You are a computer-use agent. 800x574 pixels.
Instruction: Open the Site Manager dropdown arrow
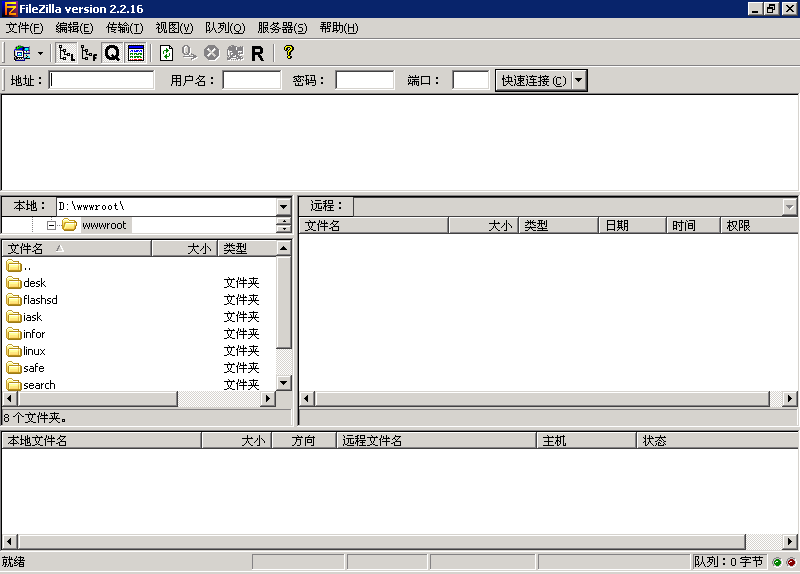(x=40, y=53)
